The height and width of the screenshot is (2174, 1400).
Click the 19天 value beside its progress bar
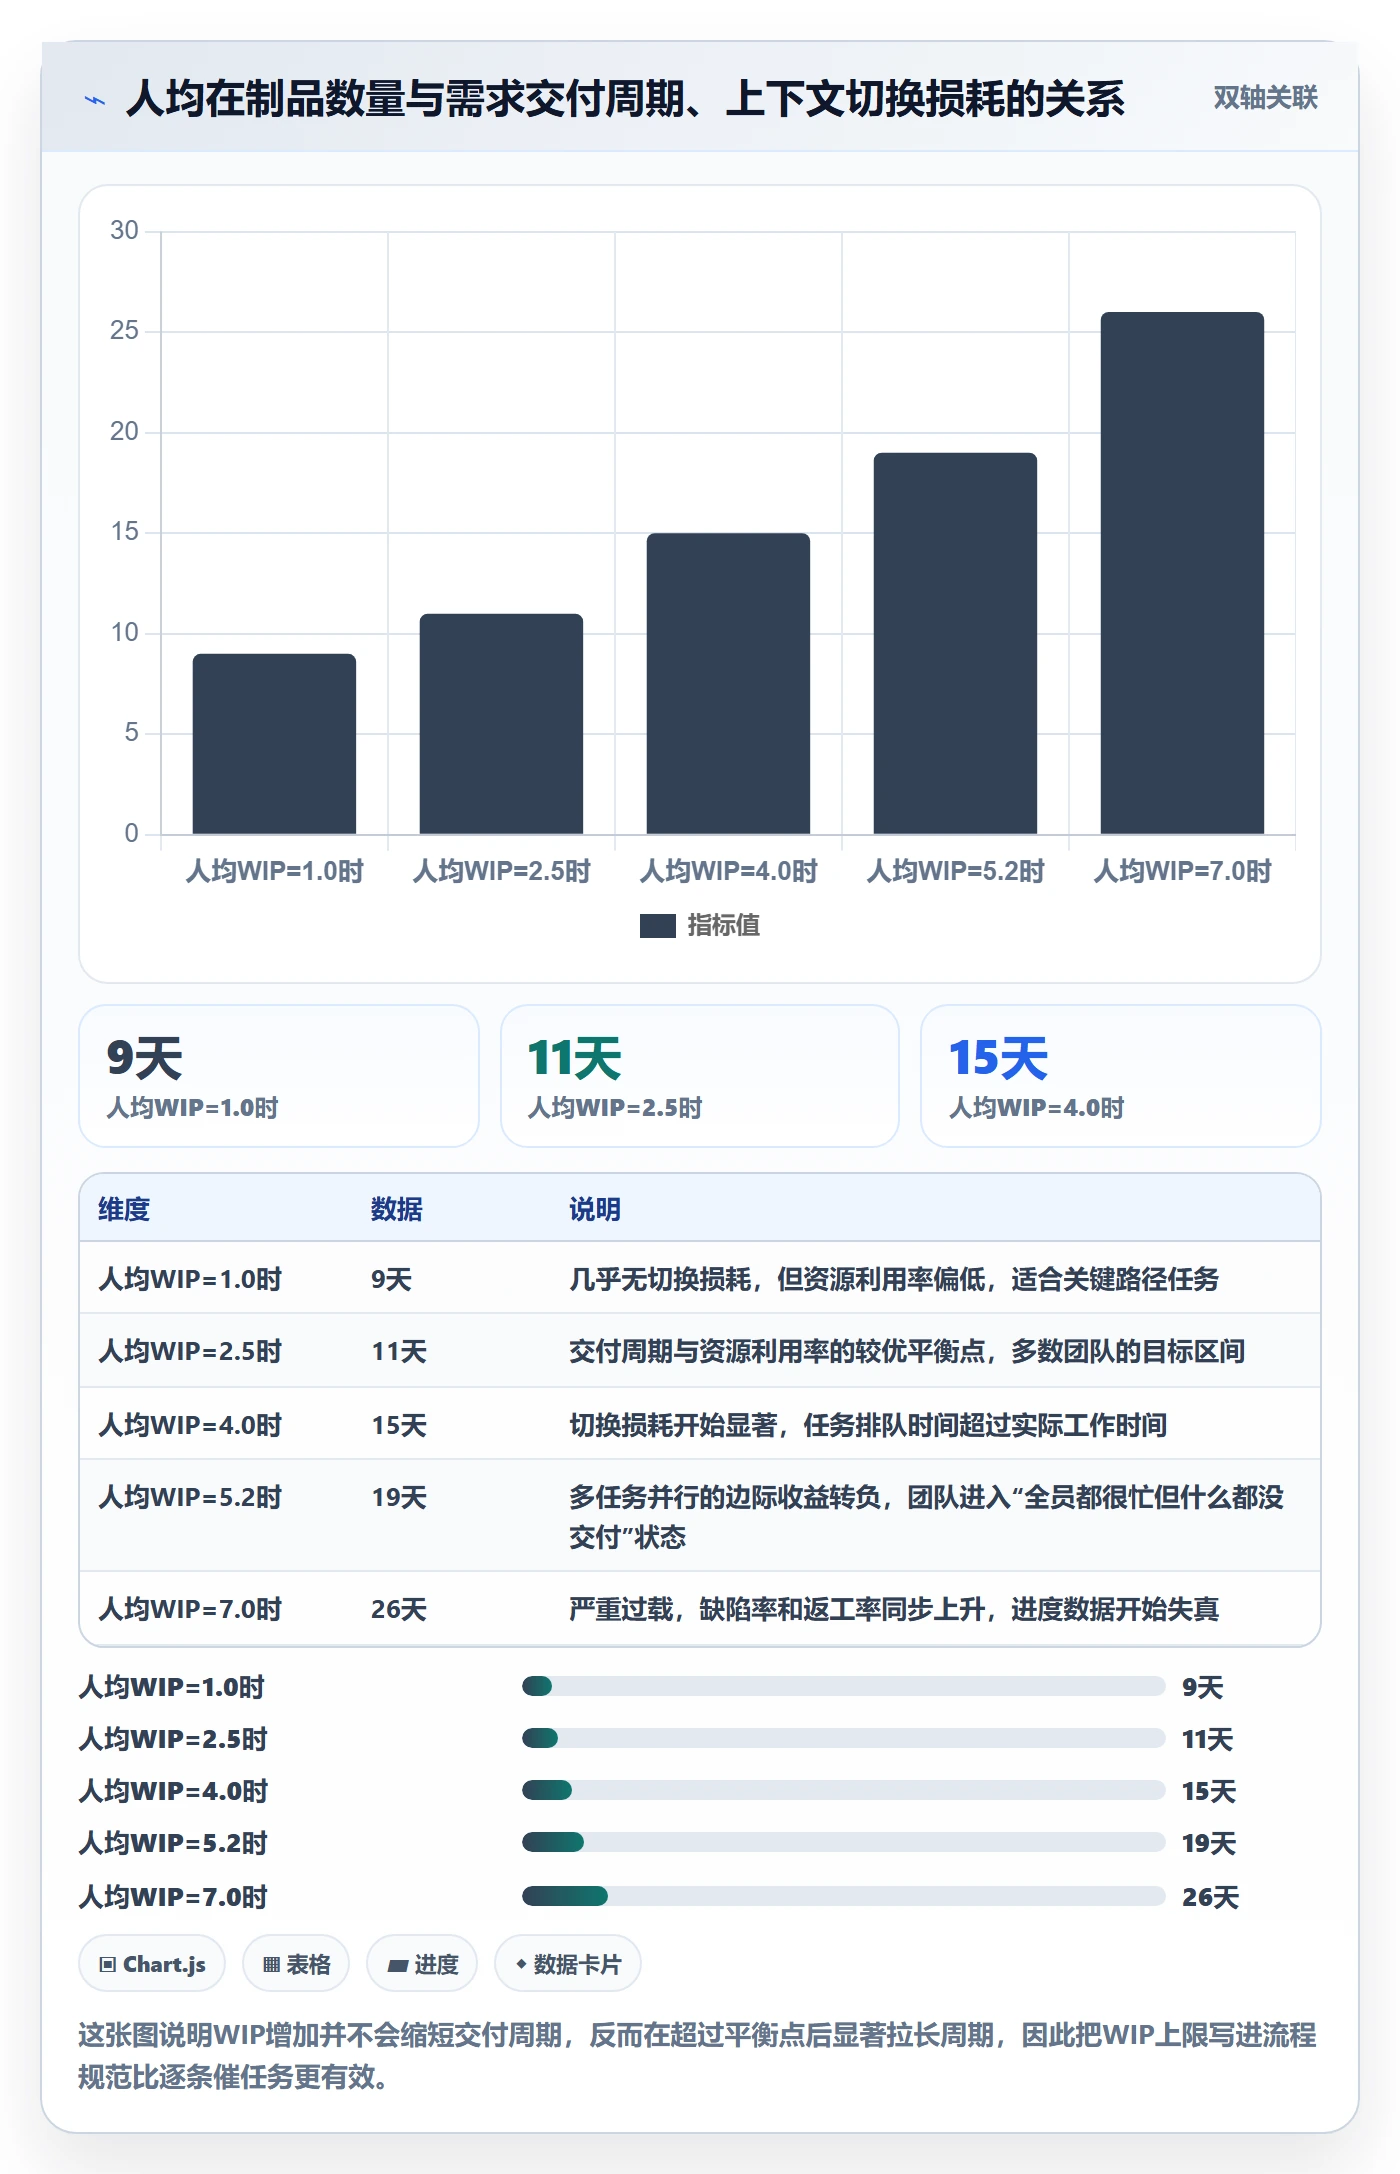point(1209,1844)
